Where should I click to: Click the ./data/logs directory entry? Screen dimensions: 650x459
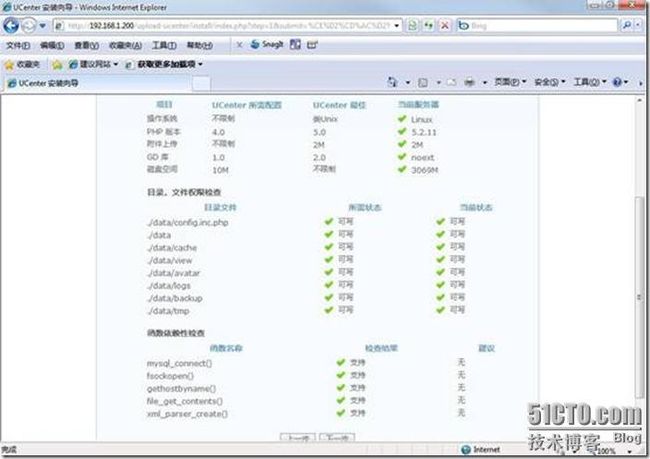(169, 286)
